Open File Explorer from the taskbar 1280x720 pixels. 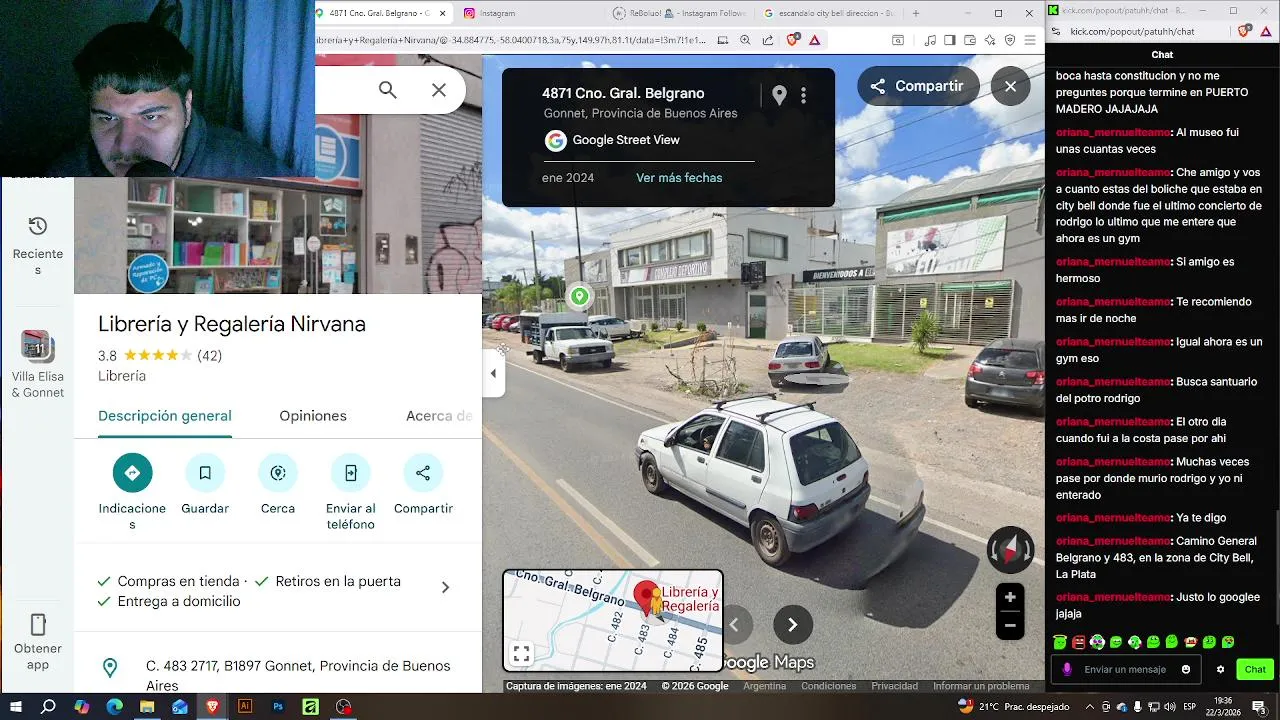[x=147, y=706]
